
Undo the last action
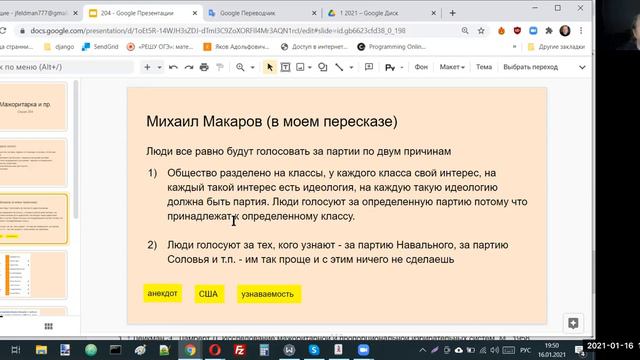(173, 67)
